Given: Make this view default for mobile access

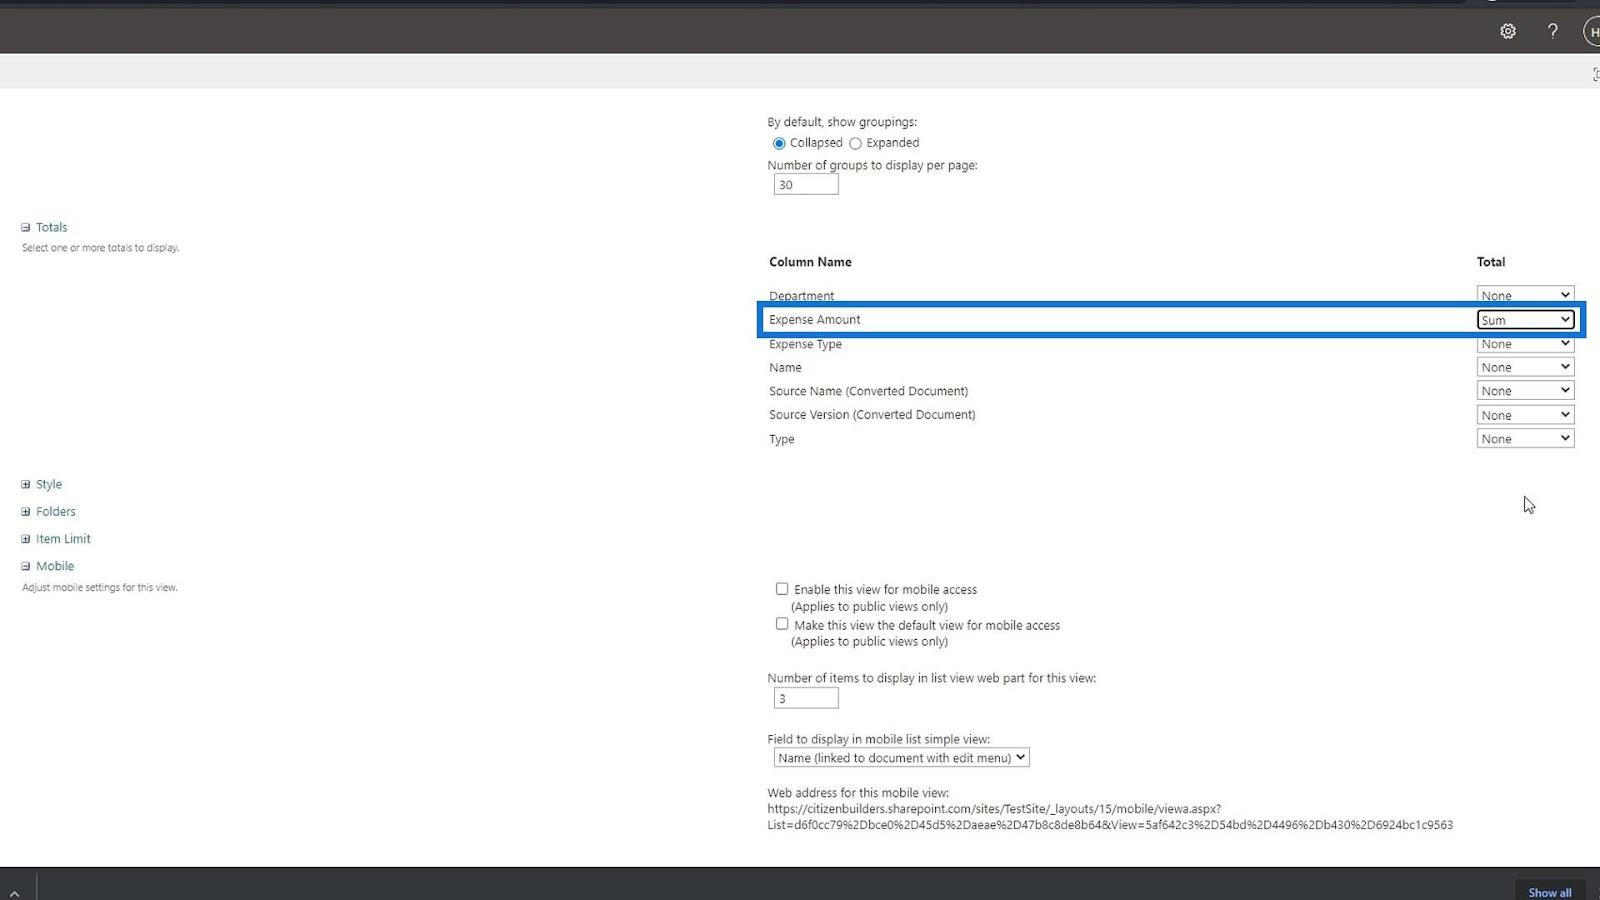Looking at the screenshot, I should [782, 624].
